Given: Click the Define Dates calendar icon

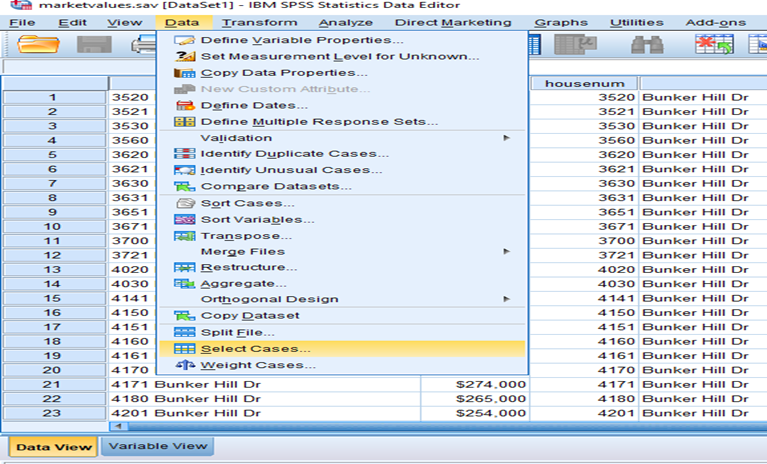Looking at the screenshot, I should pyautogui.click(x=184, y=106).
